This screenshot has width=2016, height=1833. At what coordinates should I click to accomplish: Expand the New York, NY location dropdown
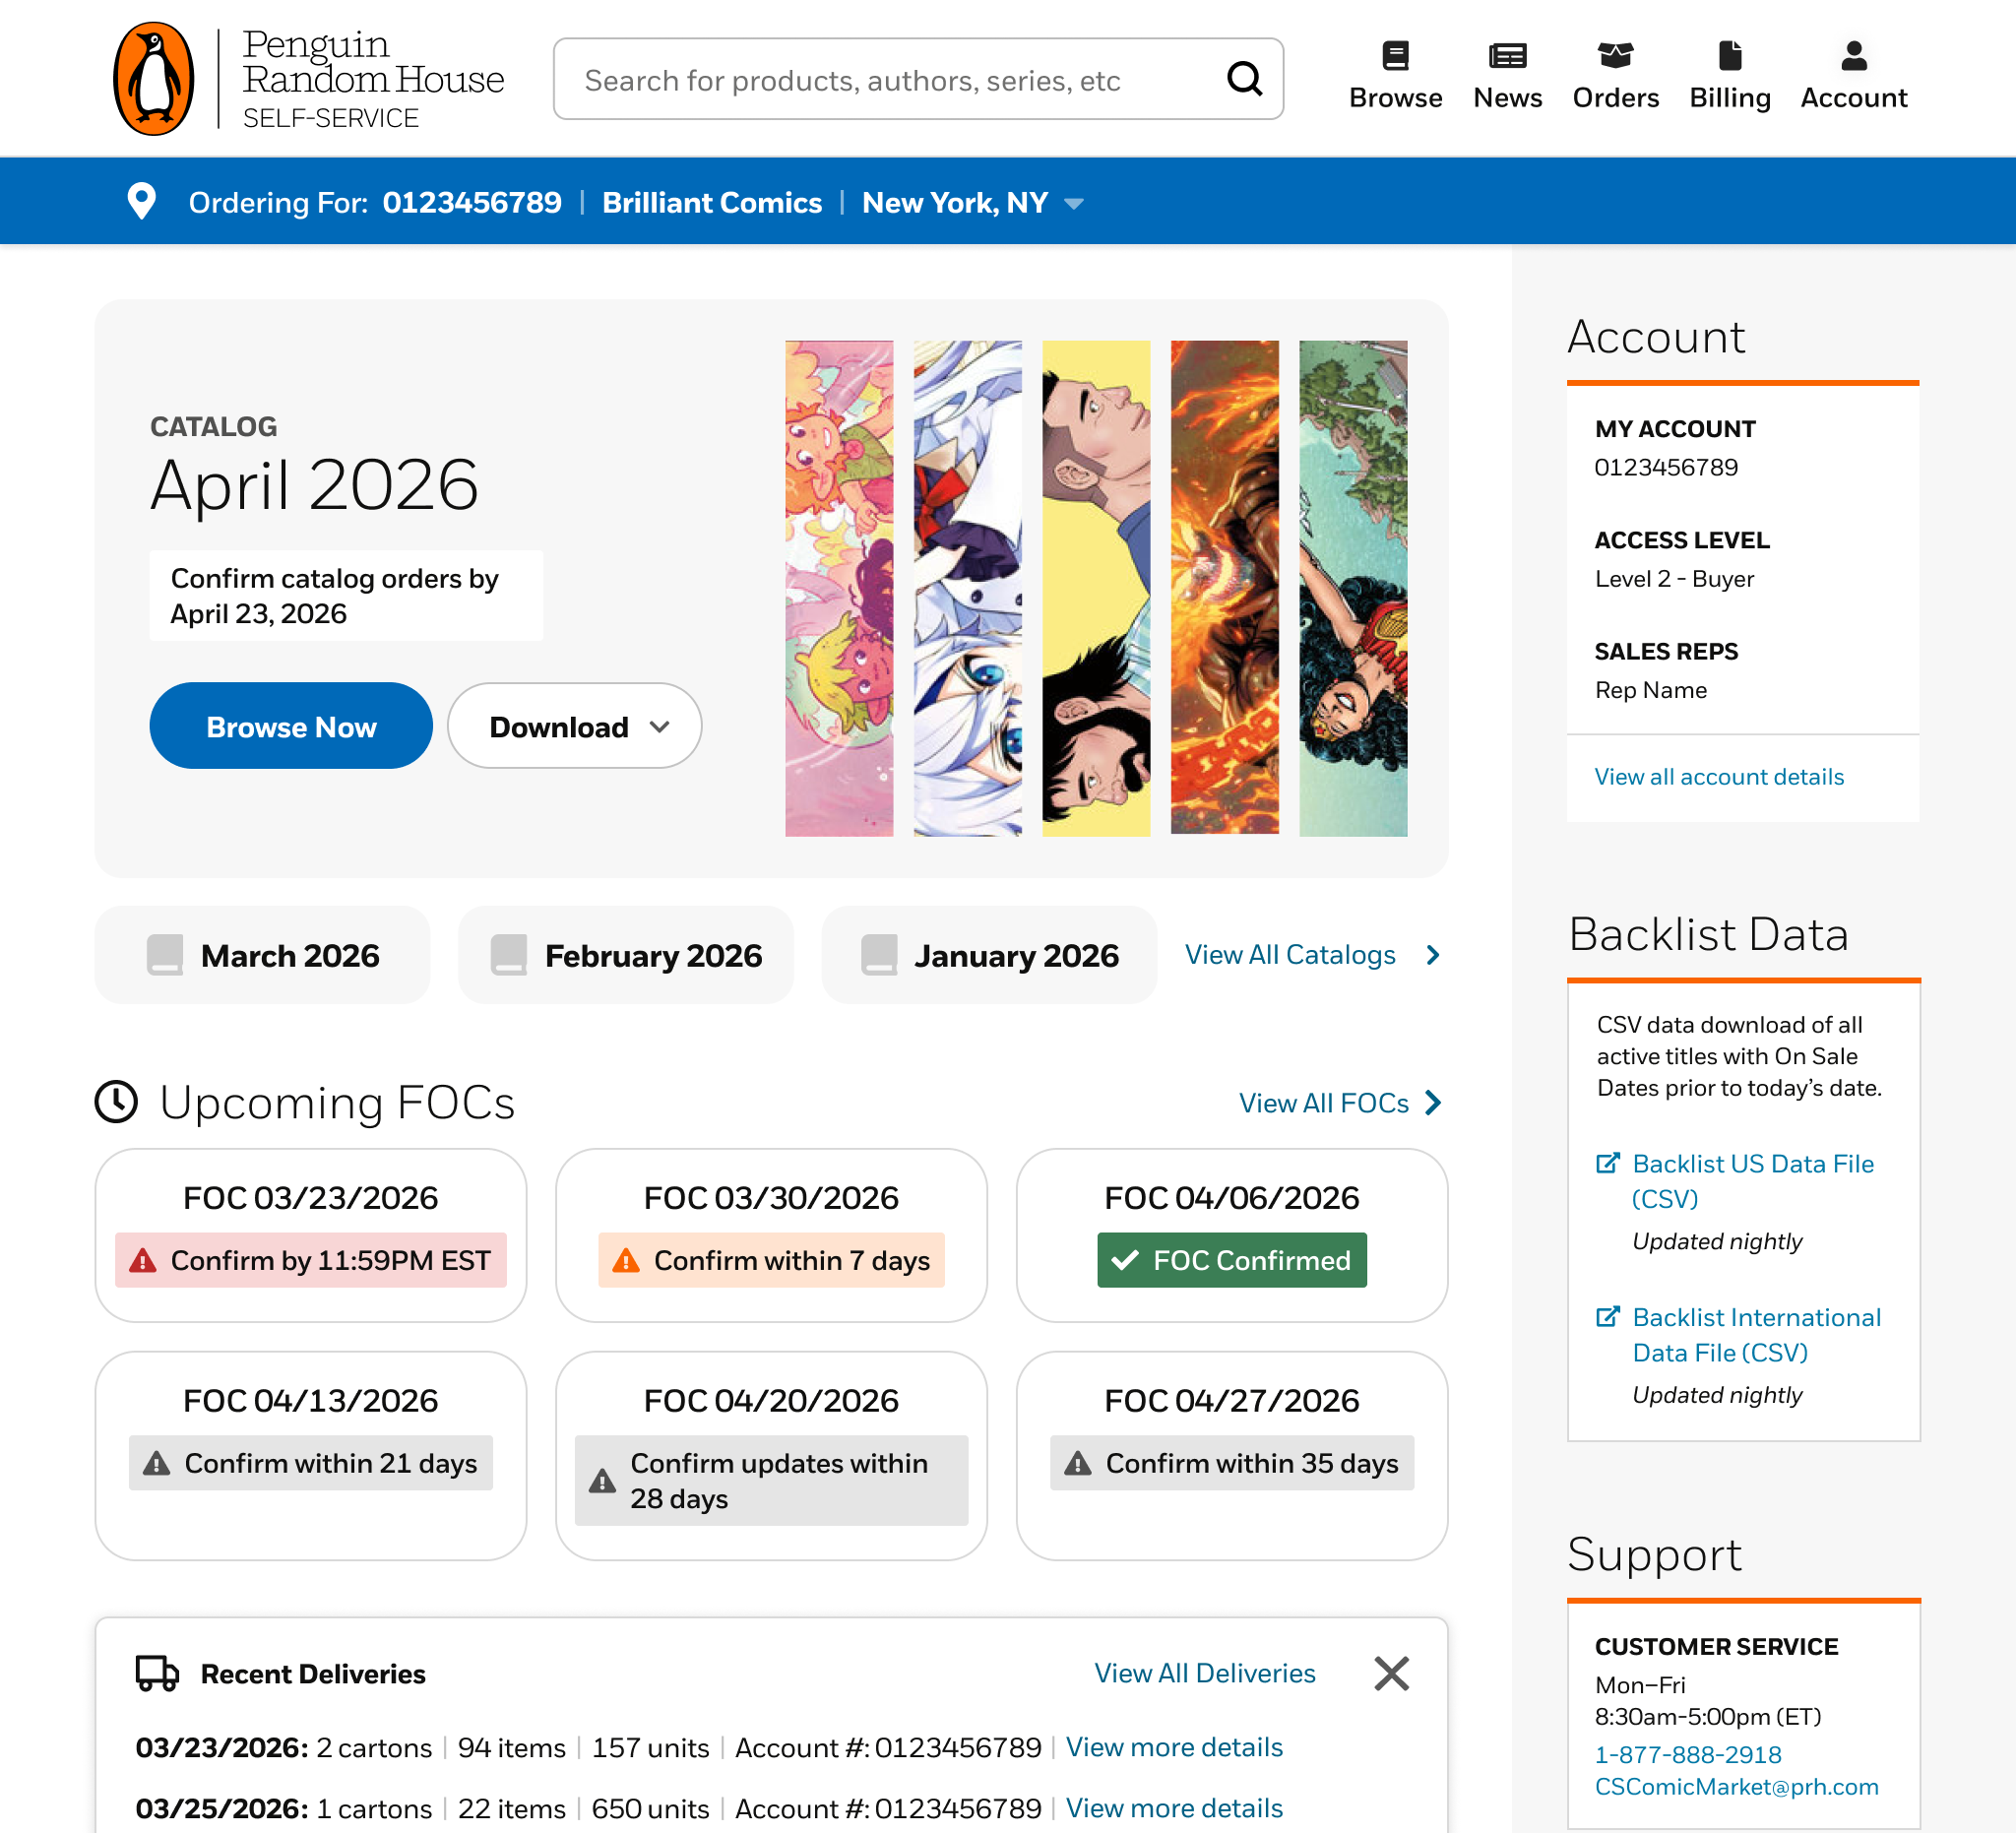(1074, 203)
